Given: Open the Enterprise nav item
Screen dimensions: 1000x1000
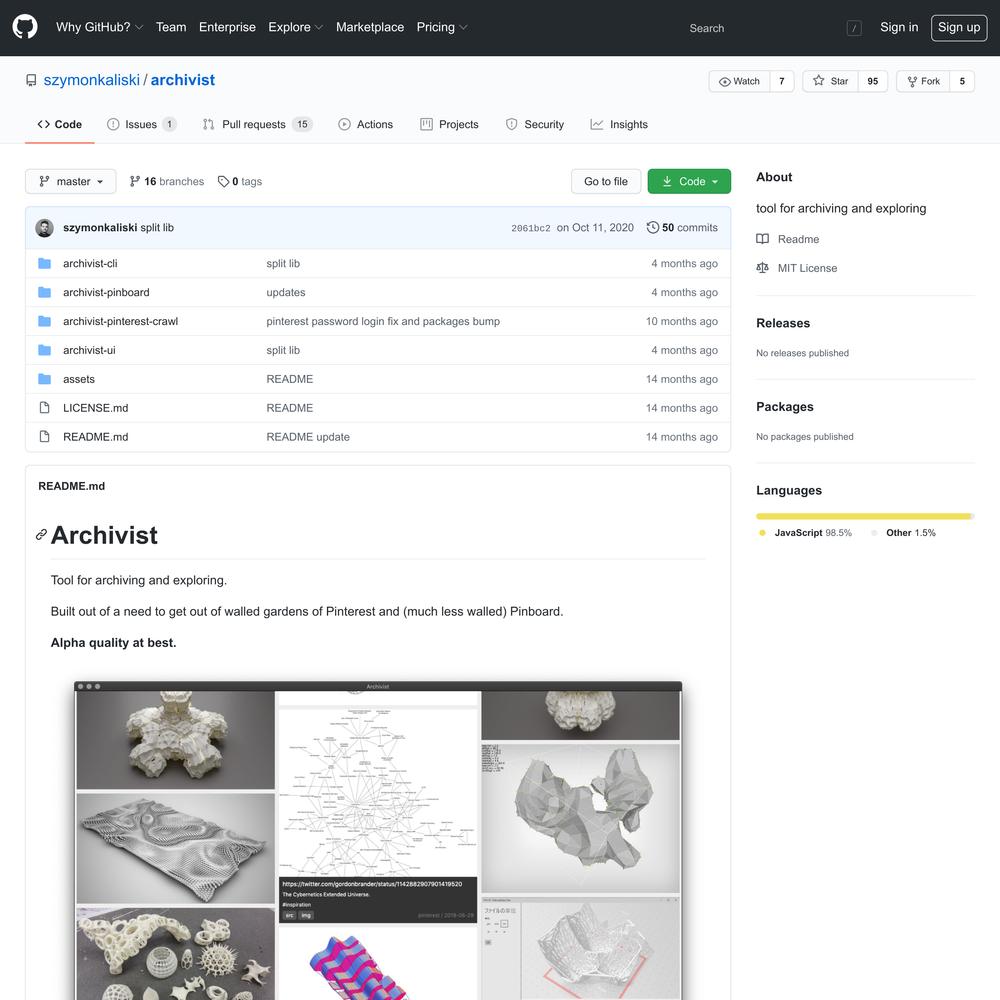Looking at the screenshot, I should click(227, 27).
